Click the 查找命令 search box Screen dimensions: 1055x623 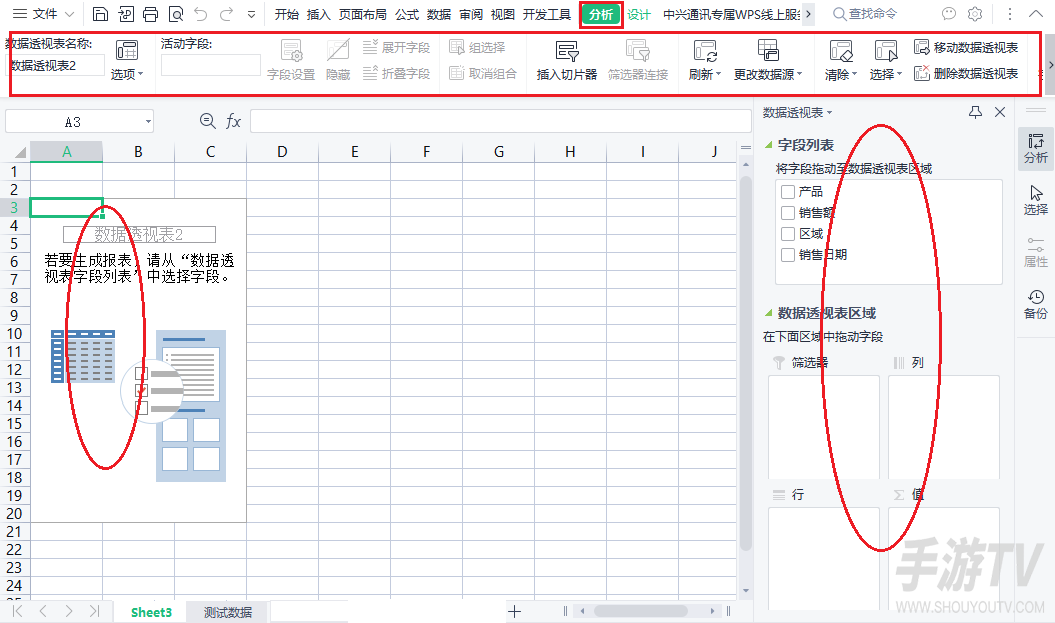pos(865,14)
